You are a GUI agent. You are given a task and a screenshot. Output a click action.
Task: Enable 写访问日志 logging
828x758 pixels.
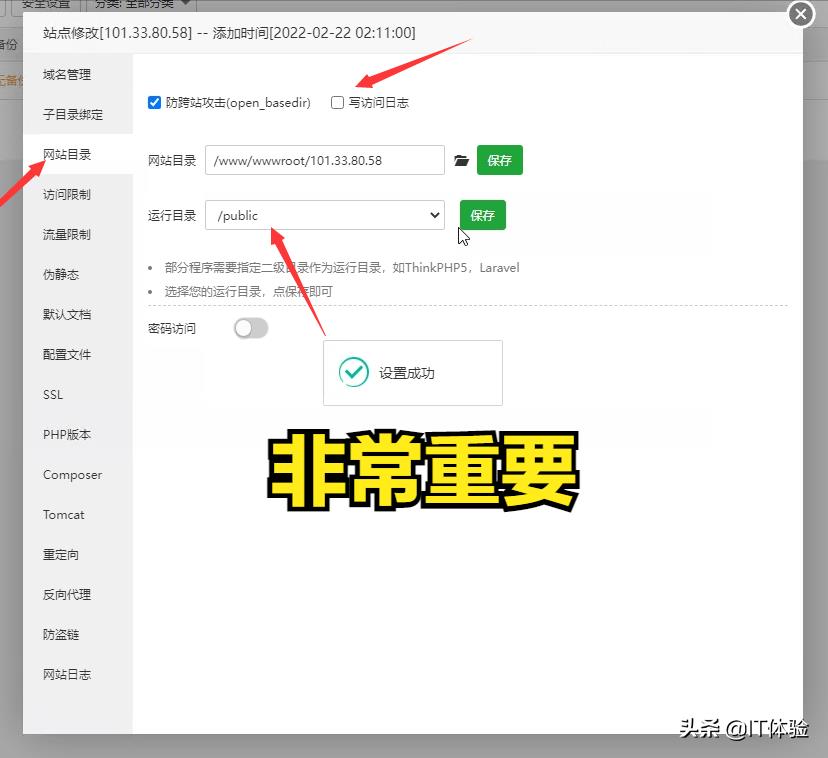336,101
